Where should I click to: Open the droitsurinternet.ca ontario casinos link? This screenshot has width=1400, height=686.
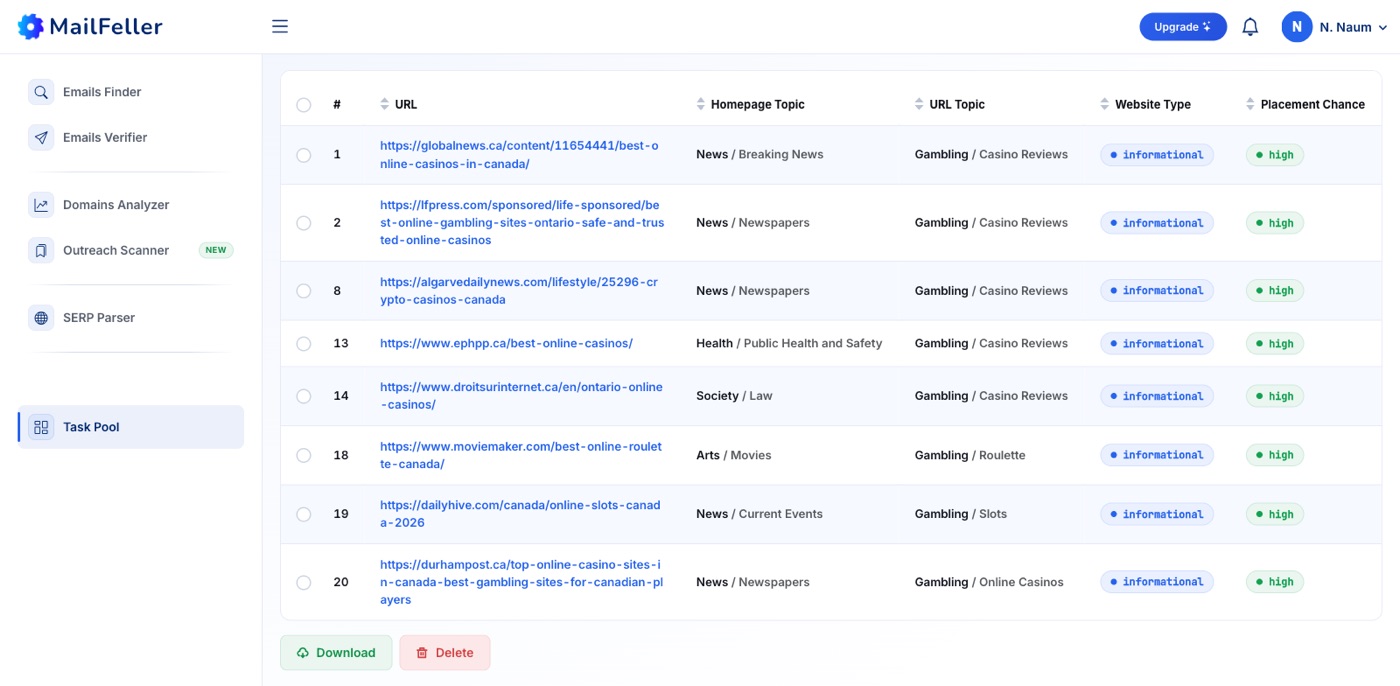[521, 396]
